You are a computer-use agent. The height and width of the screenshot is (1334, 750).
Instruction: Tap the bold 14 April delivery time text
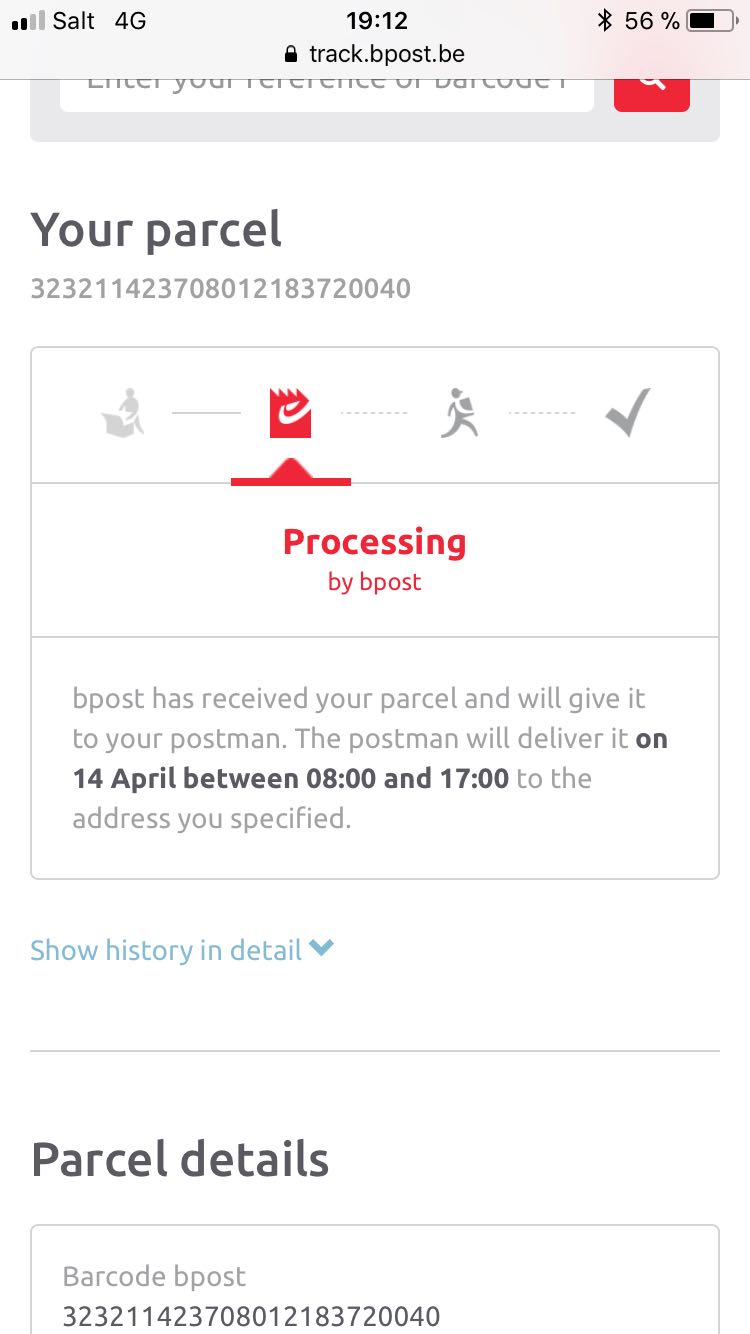(290, 779)
